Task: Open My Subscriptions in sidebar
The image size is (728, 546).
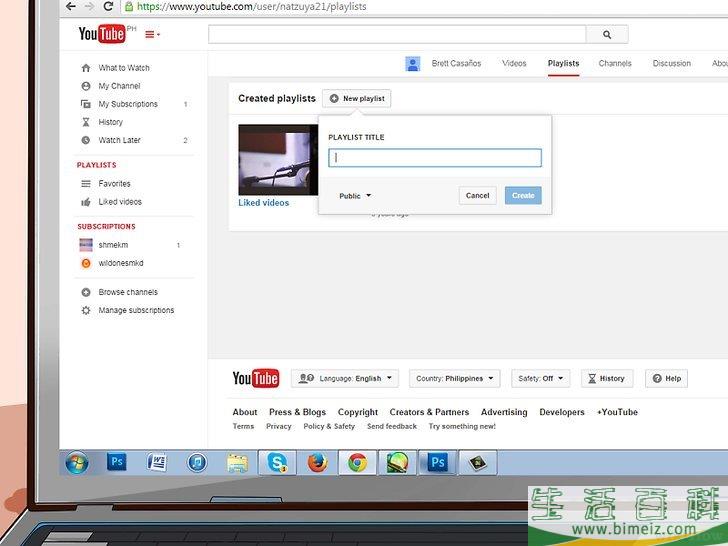Action: coord(128,104)
